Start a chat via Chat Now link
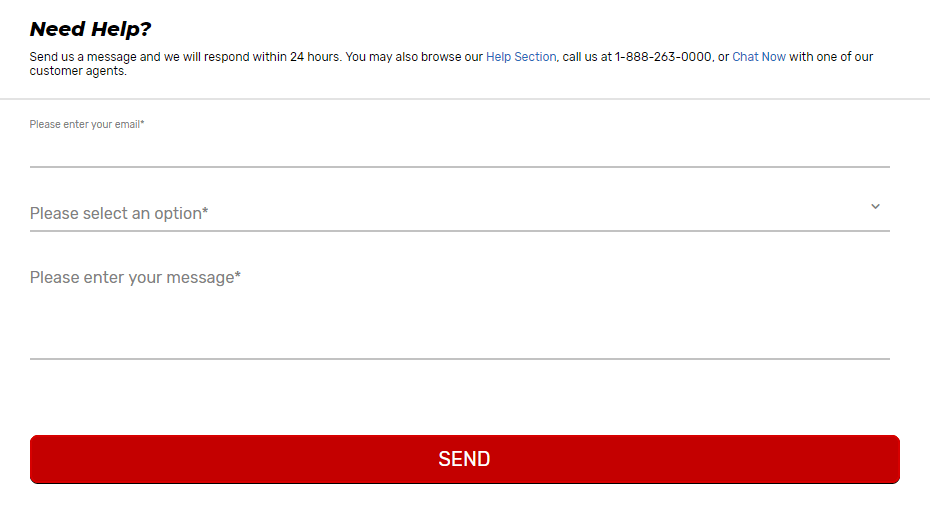 click(x=759, y=57)
